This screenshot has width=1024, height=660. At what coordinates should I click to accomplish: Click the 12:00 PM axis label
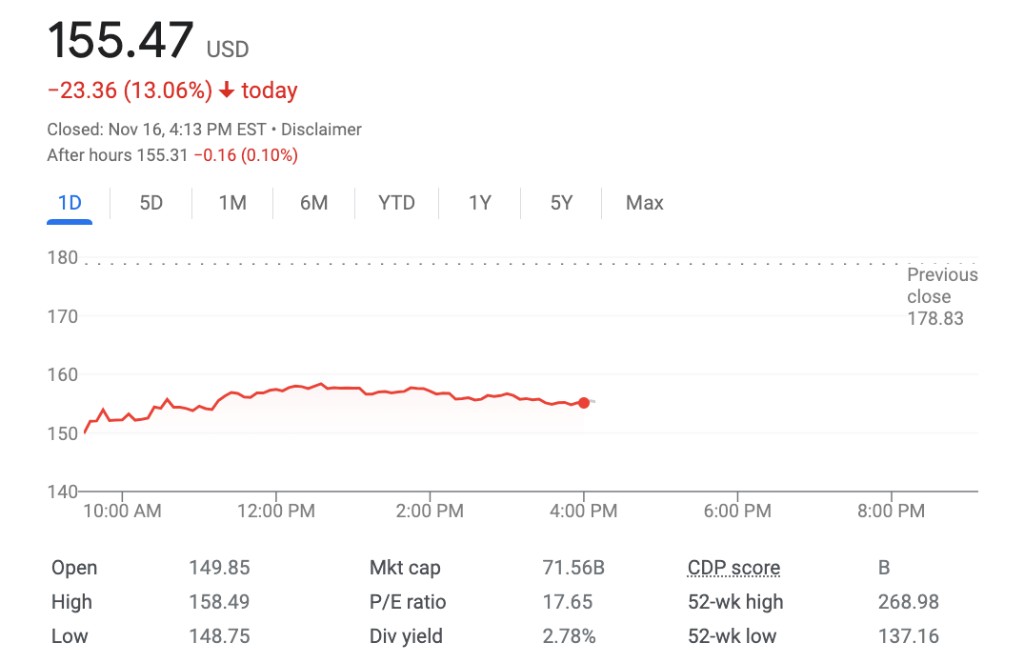(276, 511)
